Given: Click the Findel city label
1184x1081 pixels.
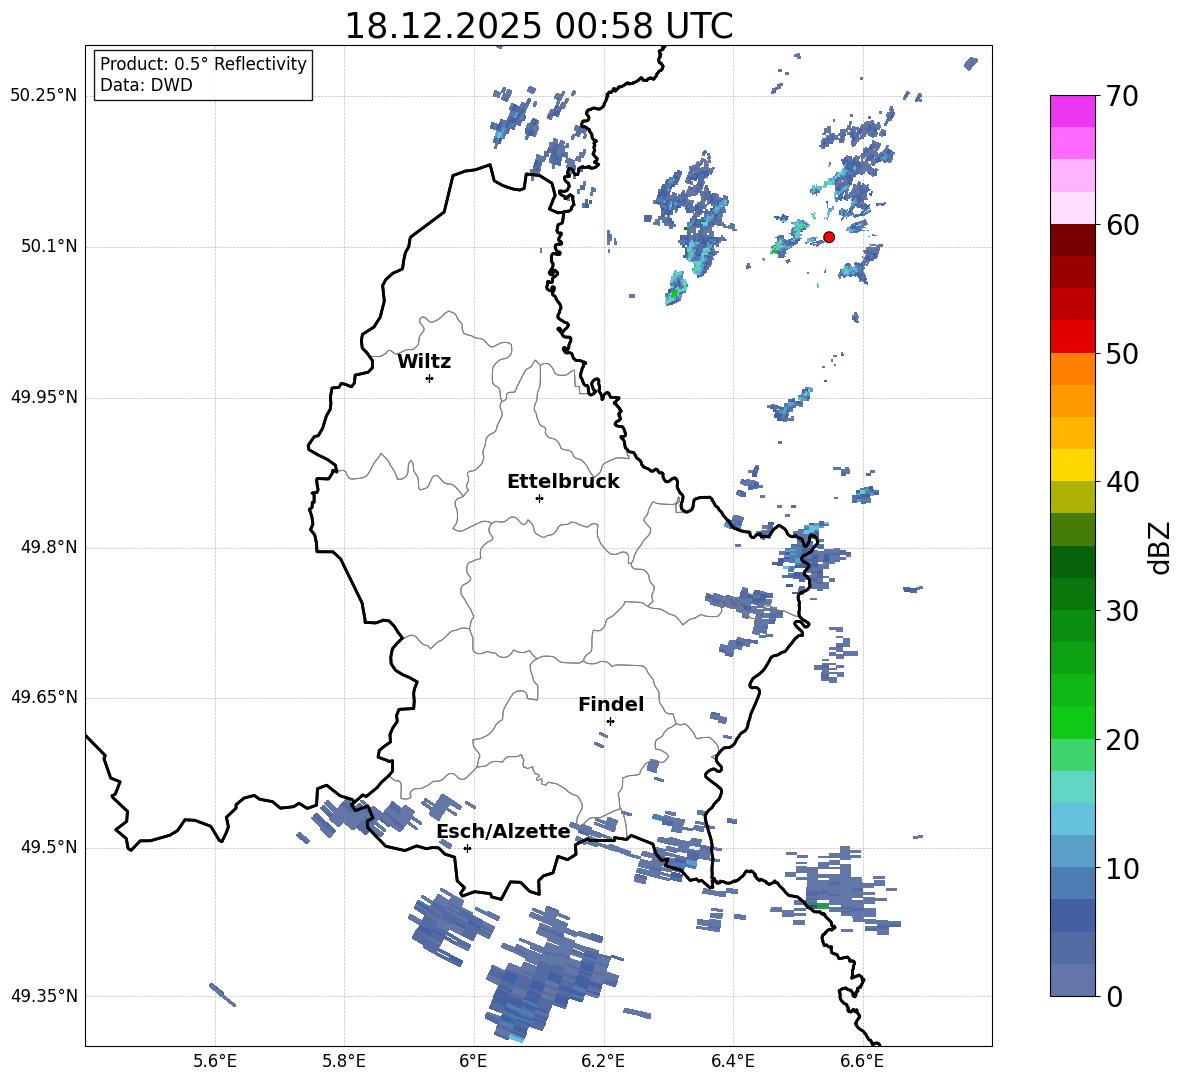Looking at the screenshot, I should click(611, 704).
